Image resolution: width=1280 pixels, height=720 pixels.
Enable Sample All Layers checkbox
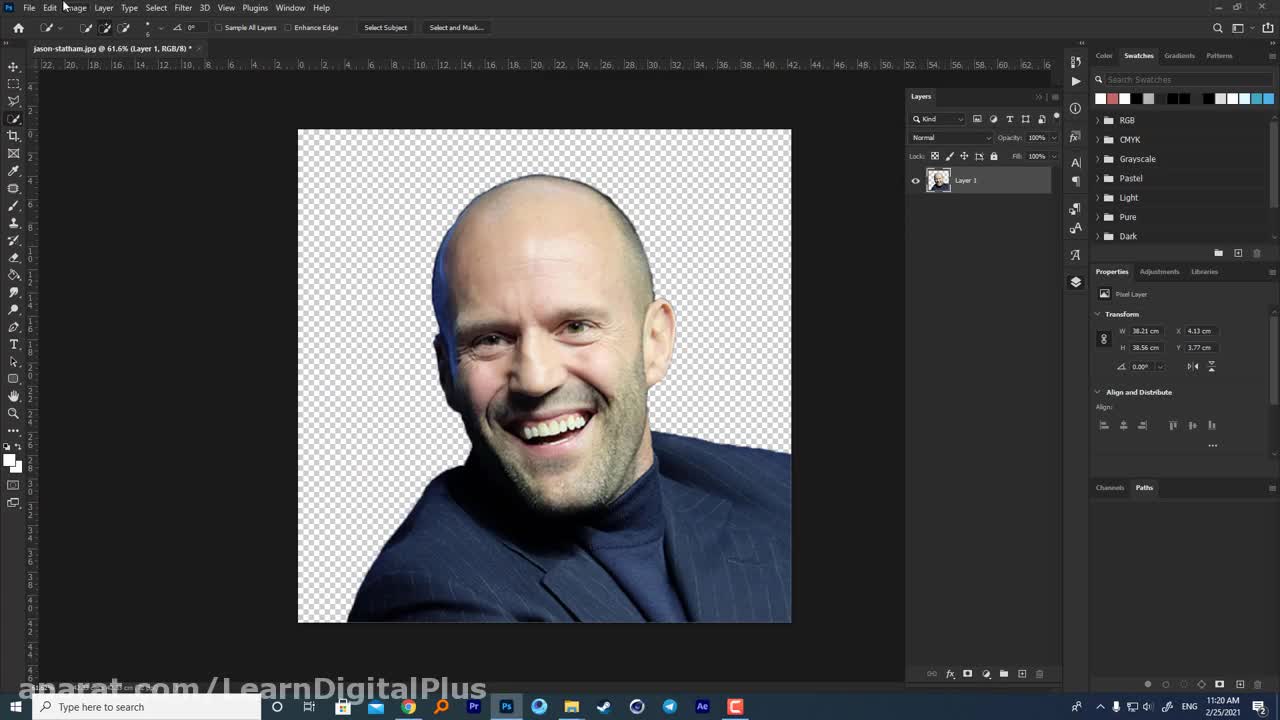(x=219, y=28)
